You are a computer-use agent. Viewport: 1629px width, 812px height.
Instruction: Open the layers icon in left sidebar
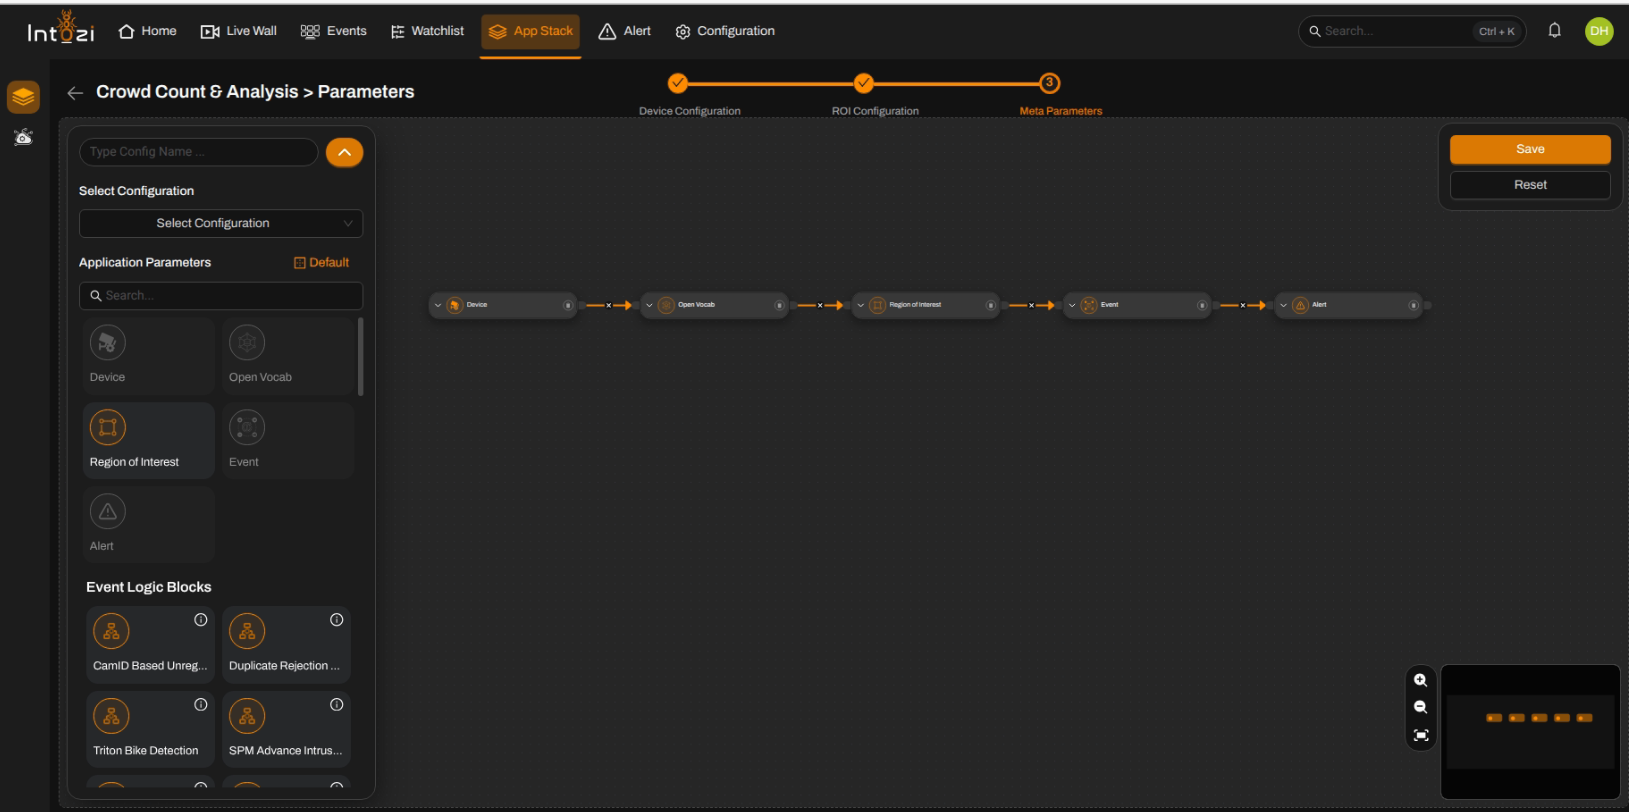point(23,97)
